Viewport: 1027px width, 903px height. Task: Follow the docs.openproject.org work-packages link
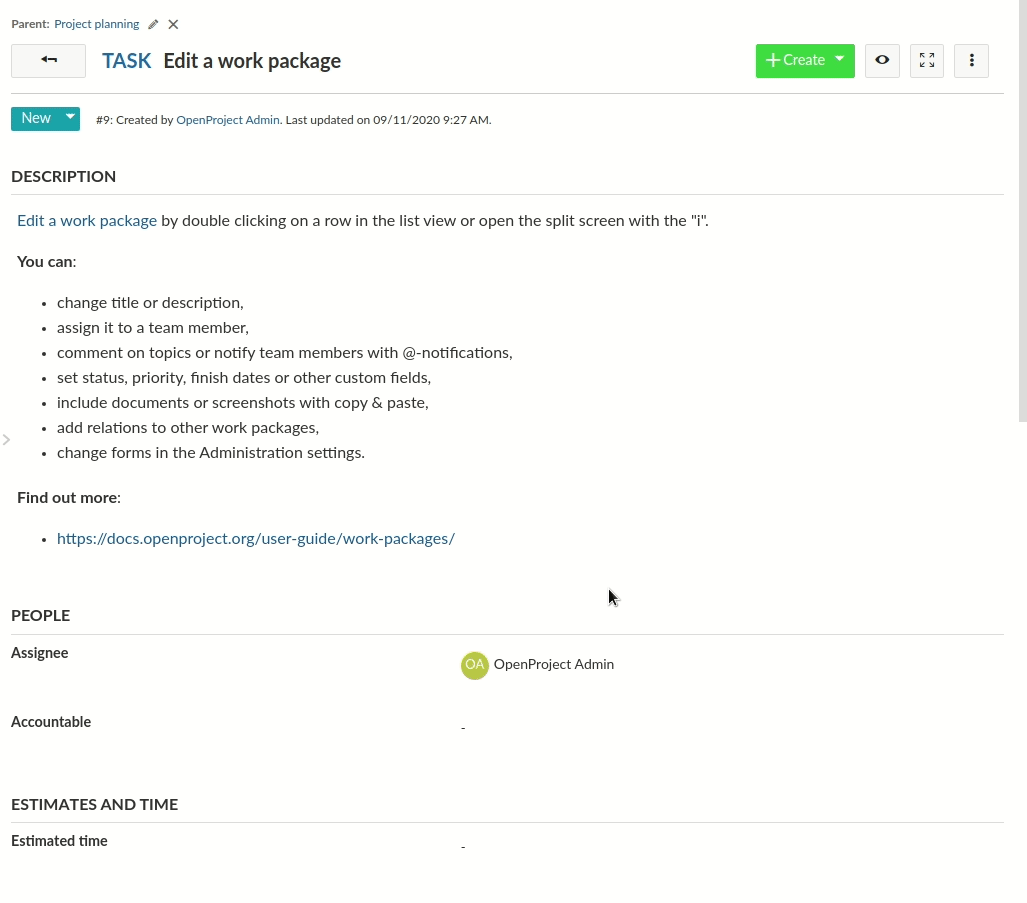tap(256, 538)
